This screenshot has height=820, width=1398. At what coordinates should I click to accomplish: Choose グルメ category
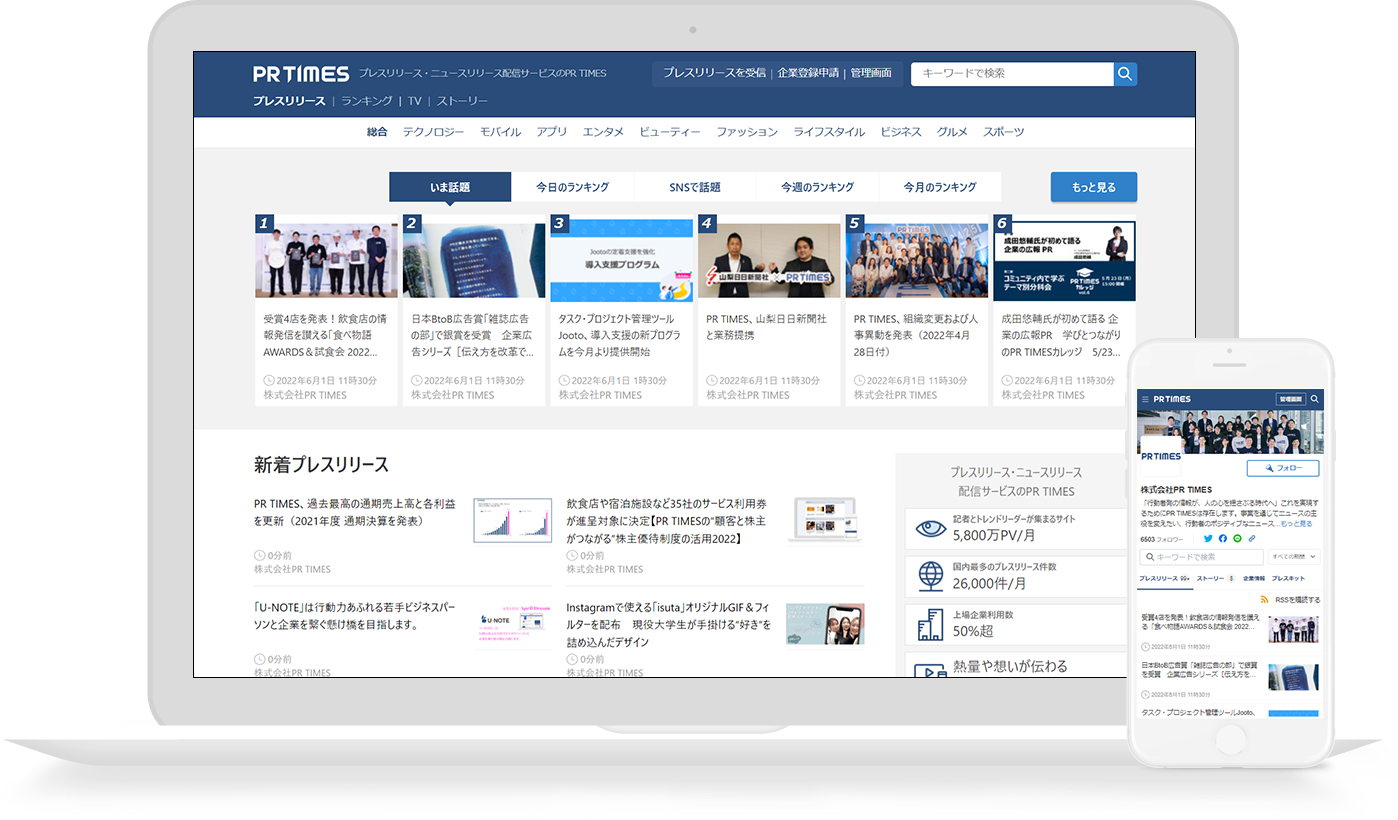point(952,132)
